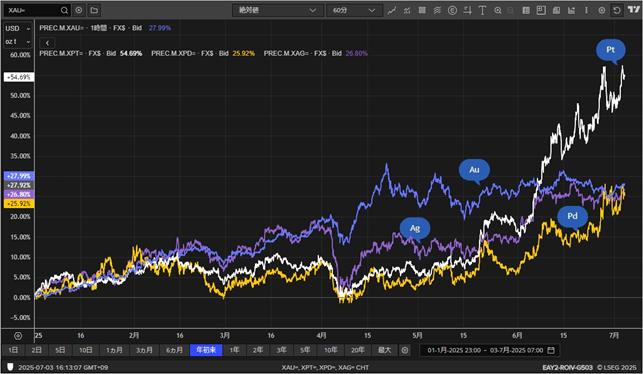Select the 5日 range tab
This screenshot has height=374, width=643.
pos(60,350)
